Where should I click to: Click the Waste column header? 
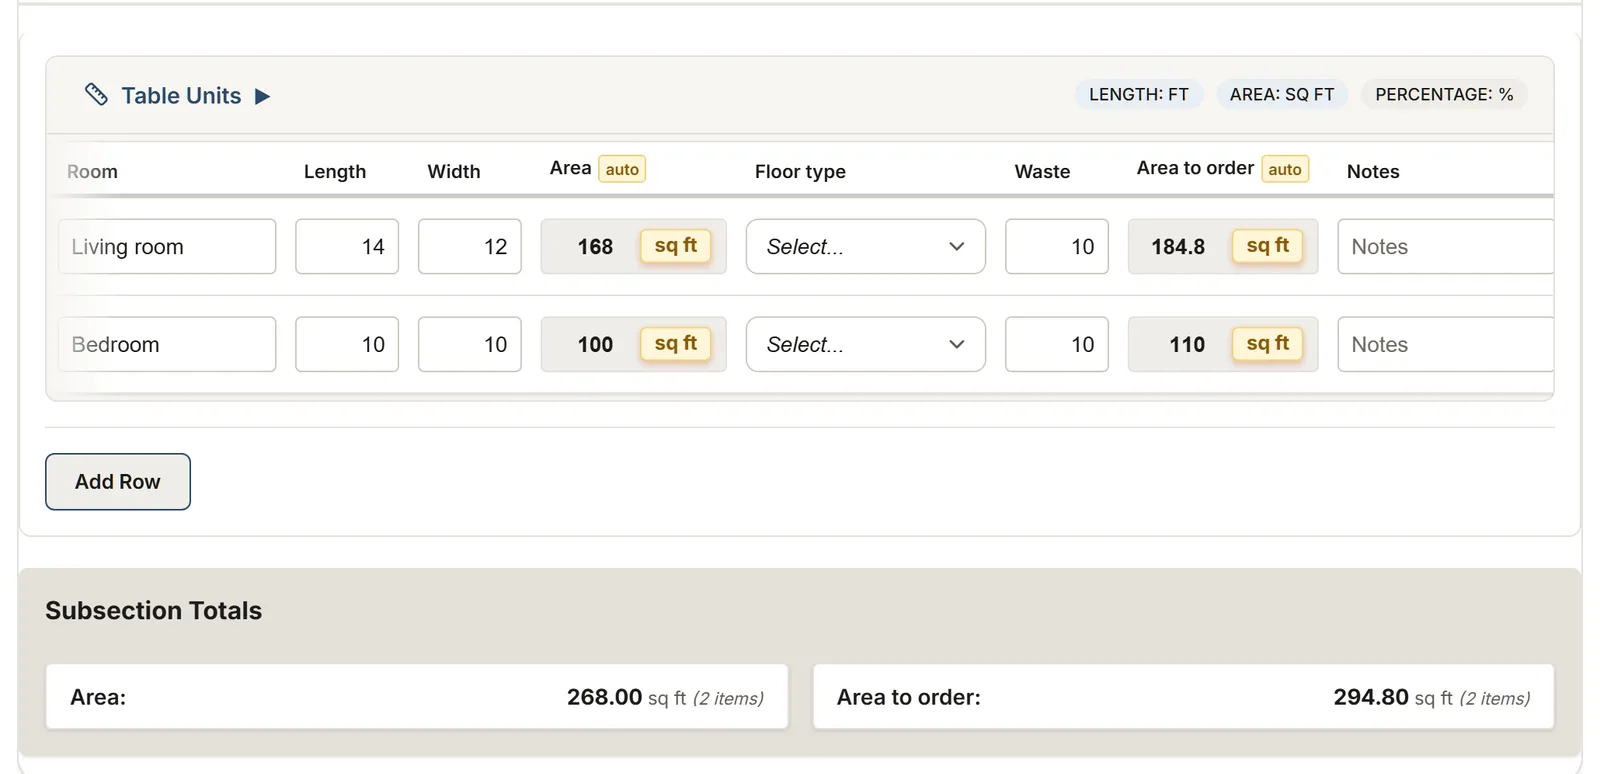(x=1042, y=171)
